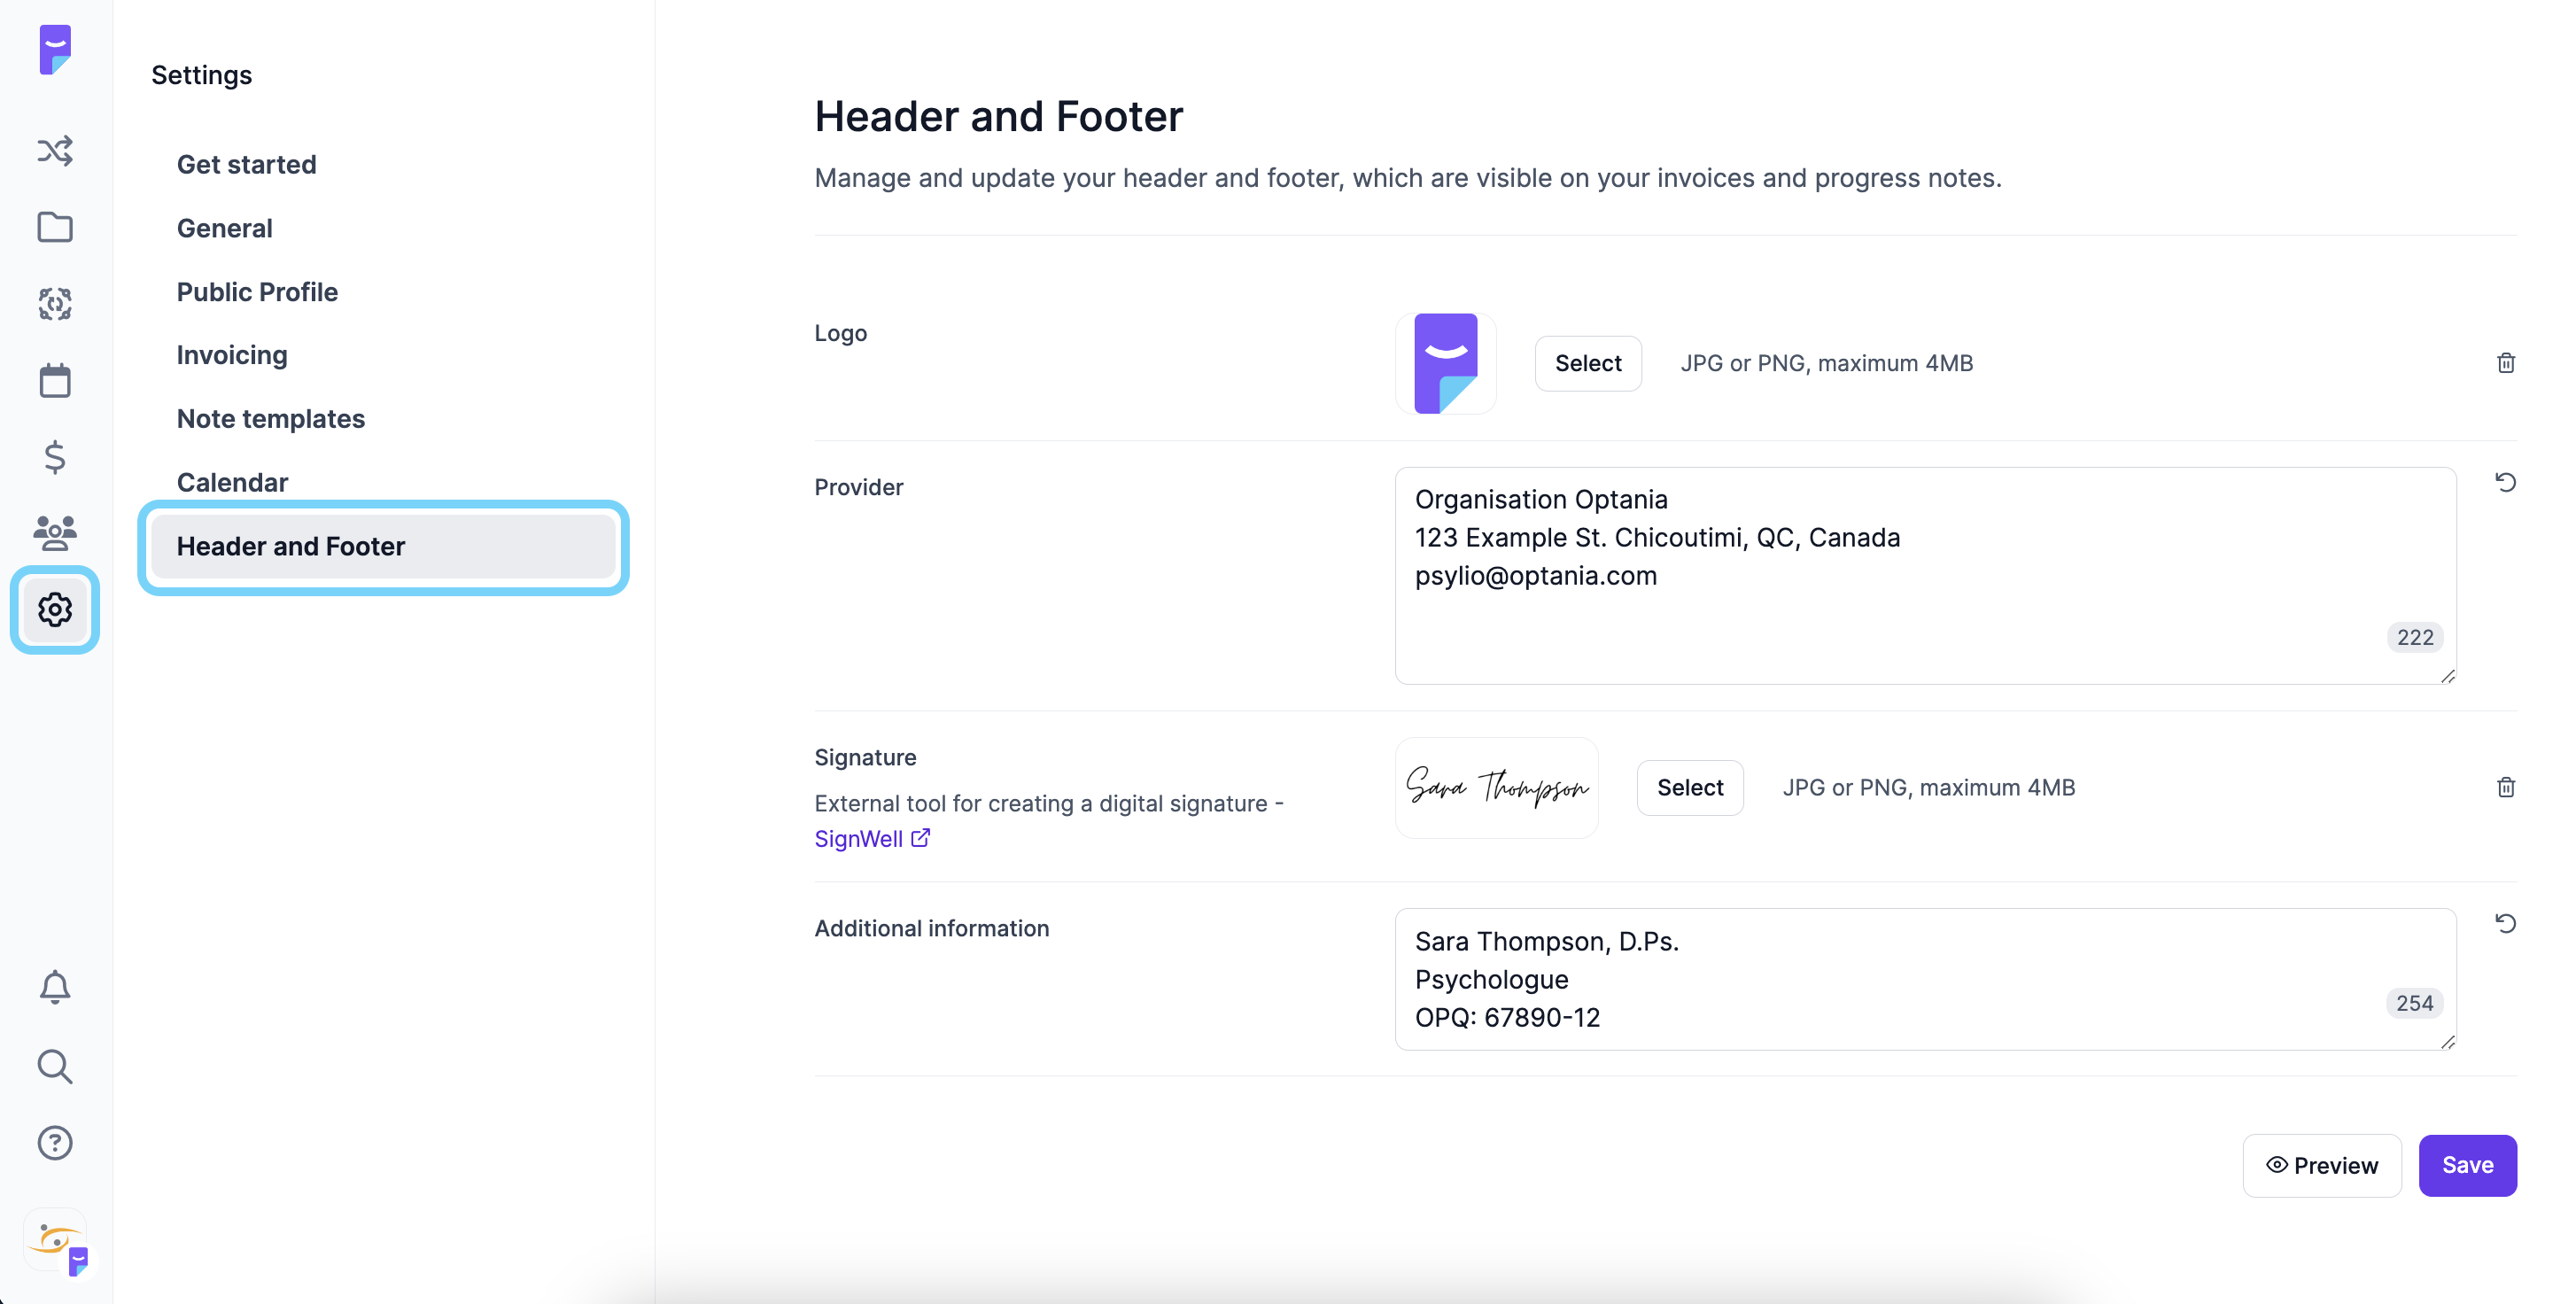
Task: Open the search magnifier icon
Action: coord(55,1066)
